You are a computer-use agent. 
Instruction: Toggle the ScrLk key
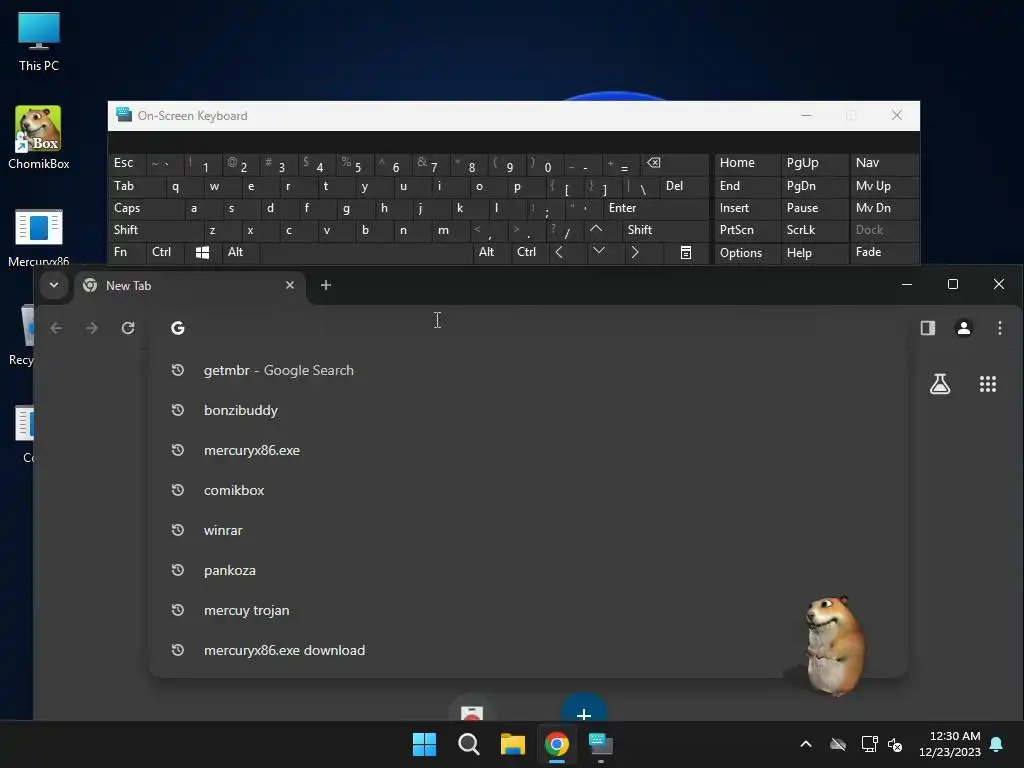(814, 230)
